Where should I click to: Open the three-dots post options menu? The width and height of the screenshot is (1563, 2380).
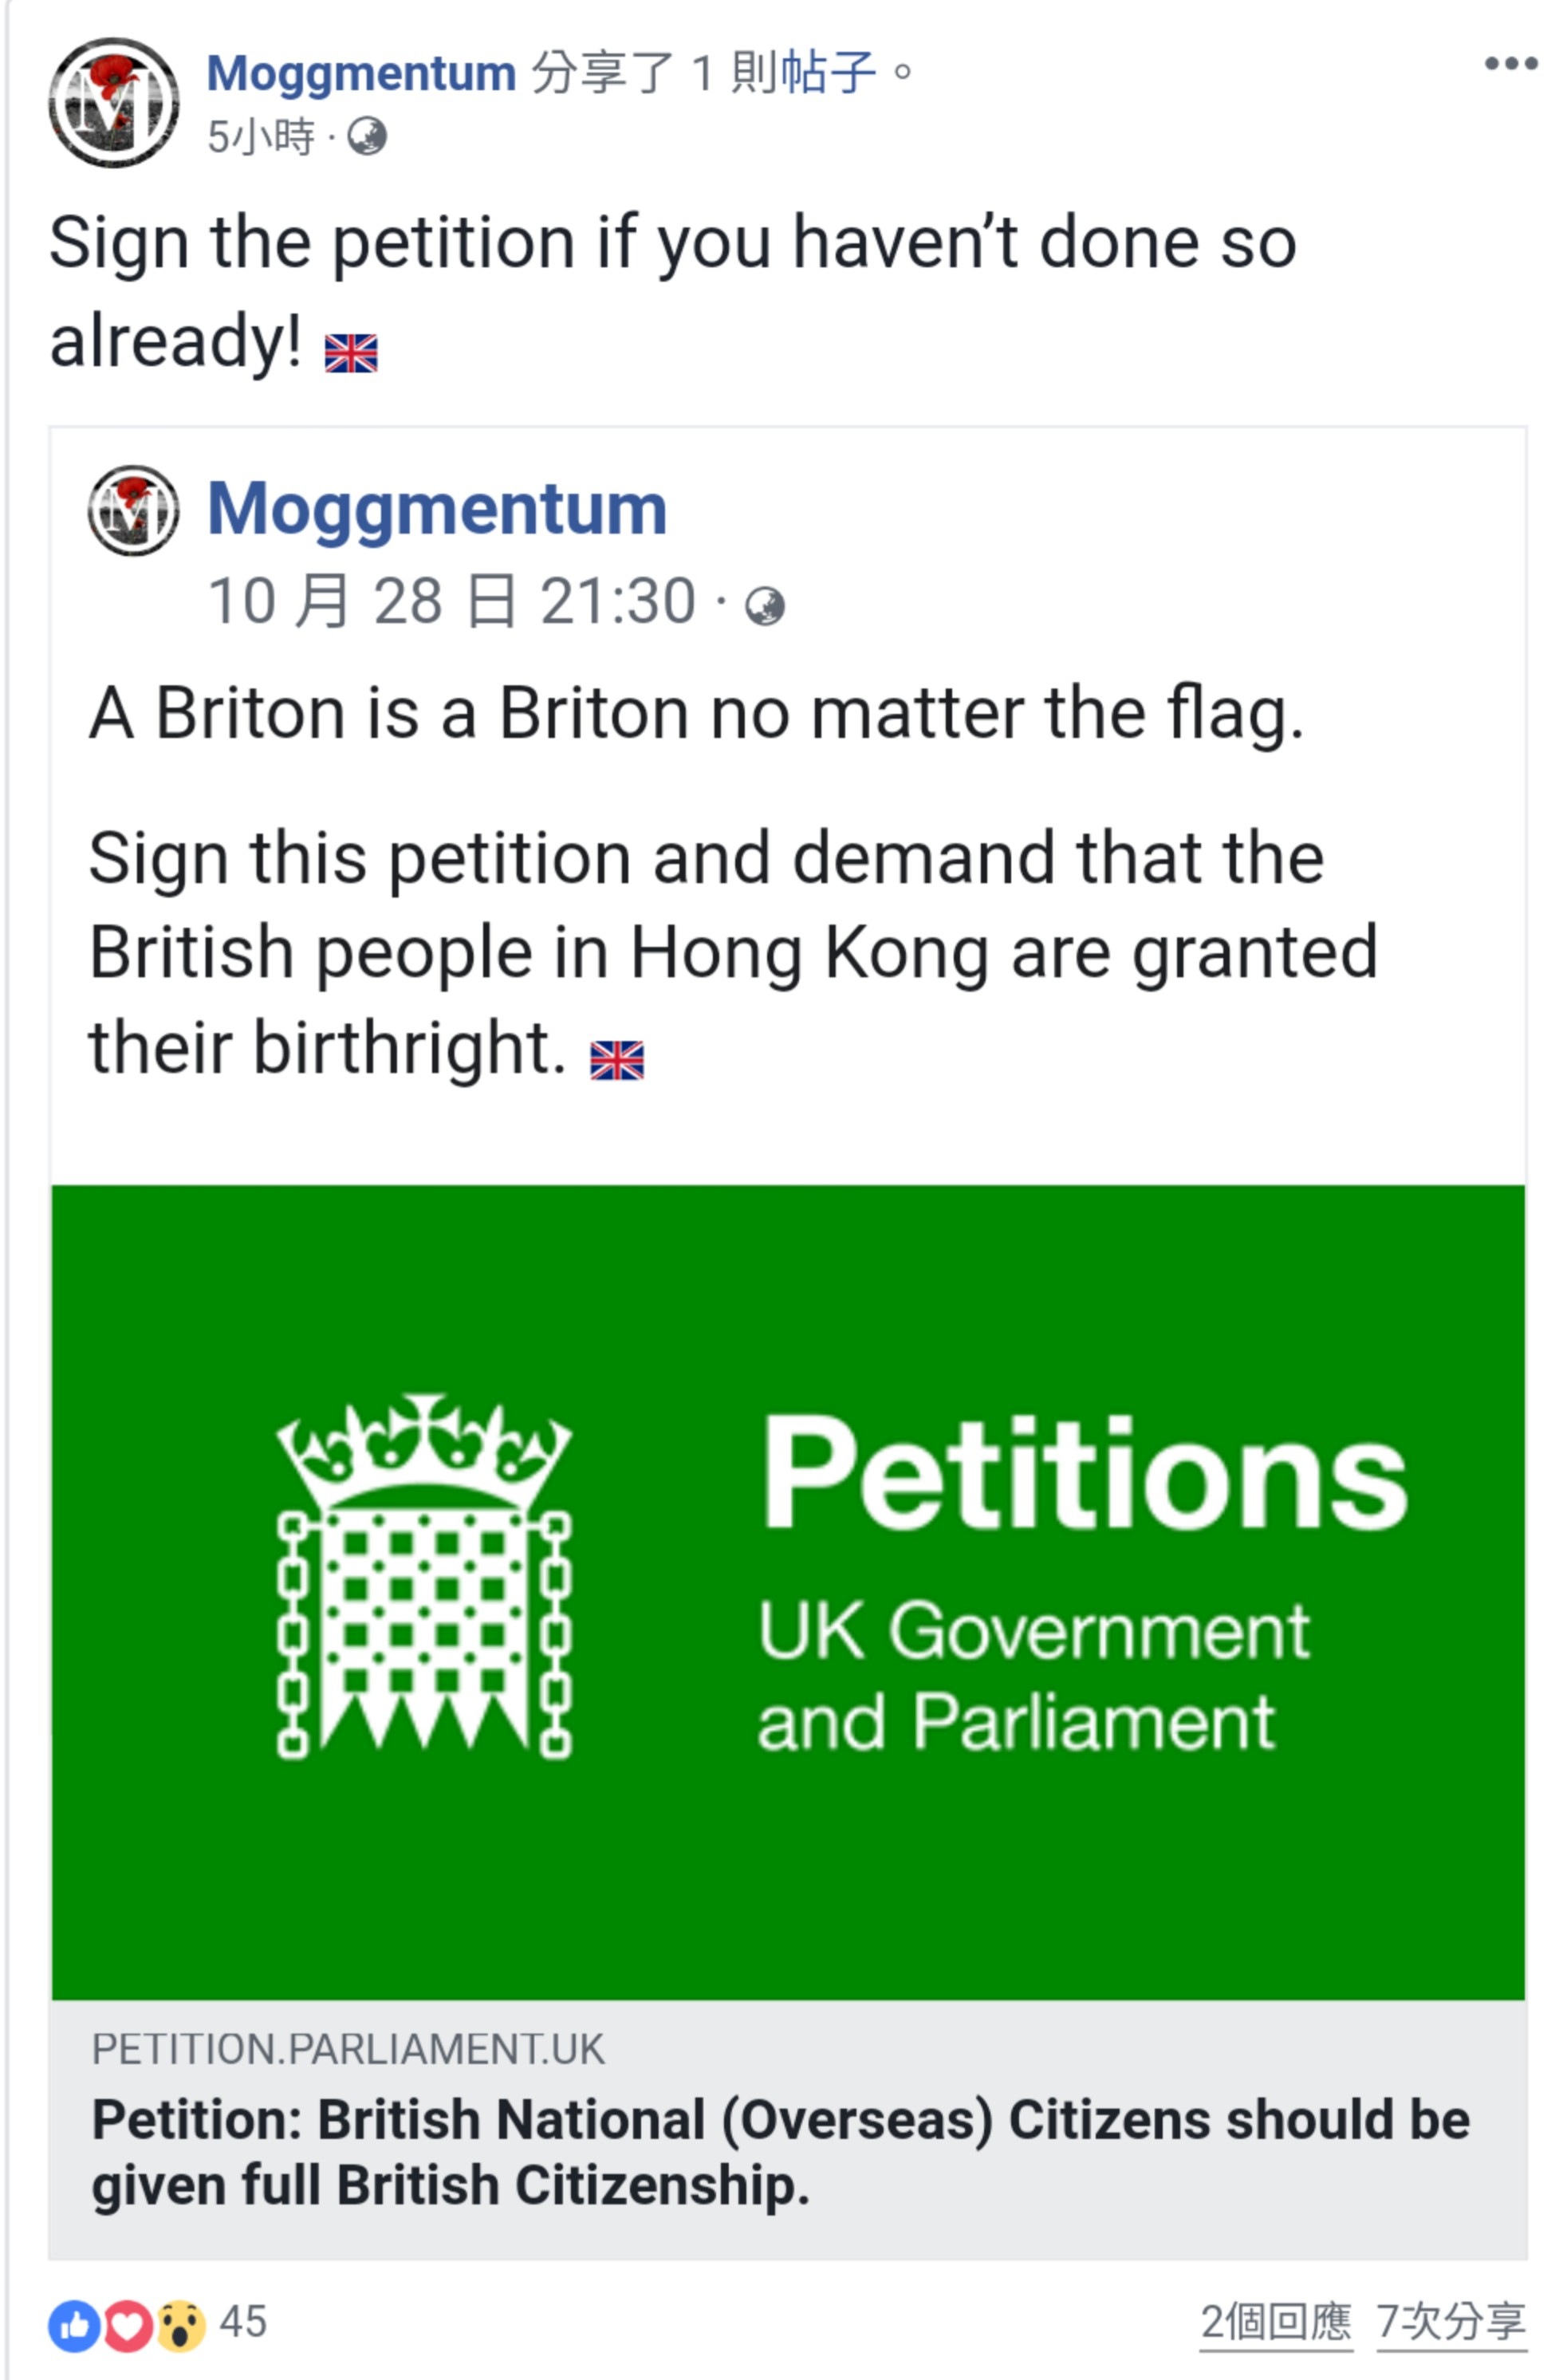1509,64
